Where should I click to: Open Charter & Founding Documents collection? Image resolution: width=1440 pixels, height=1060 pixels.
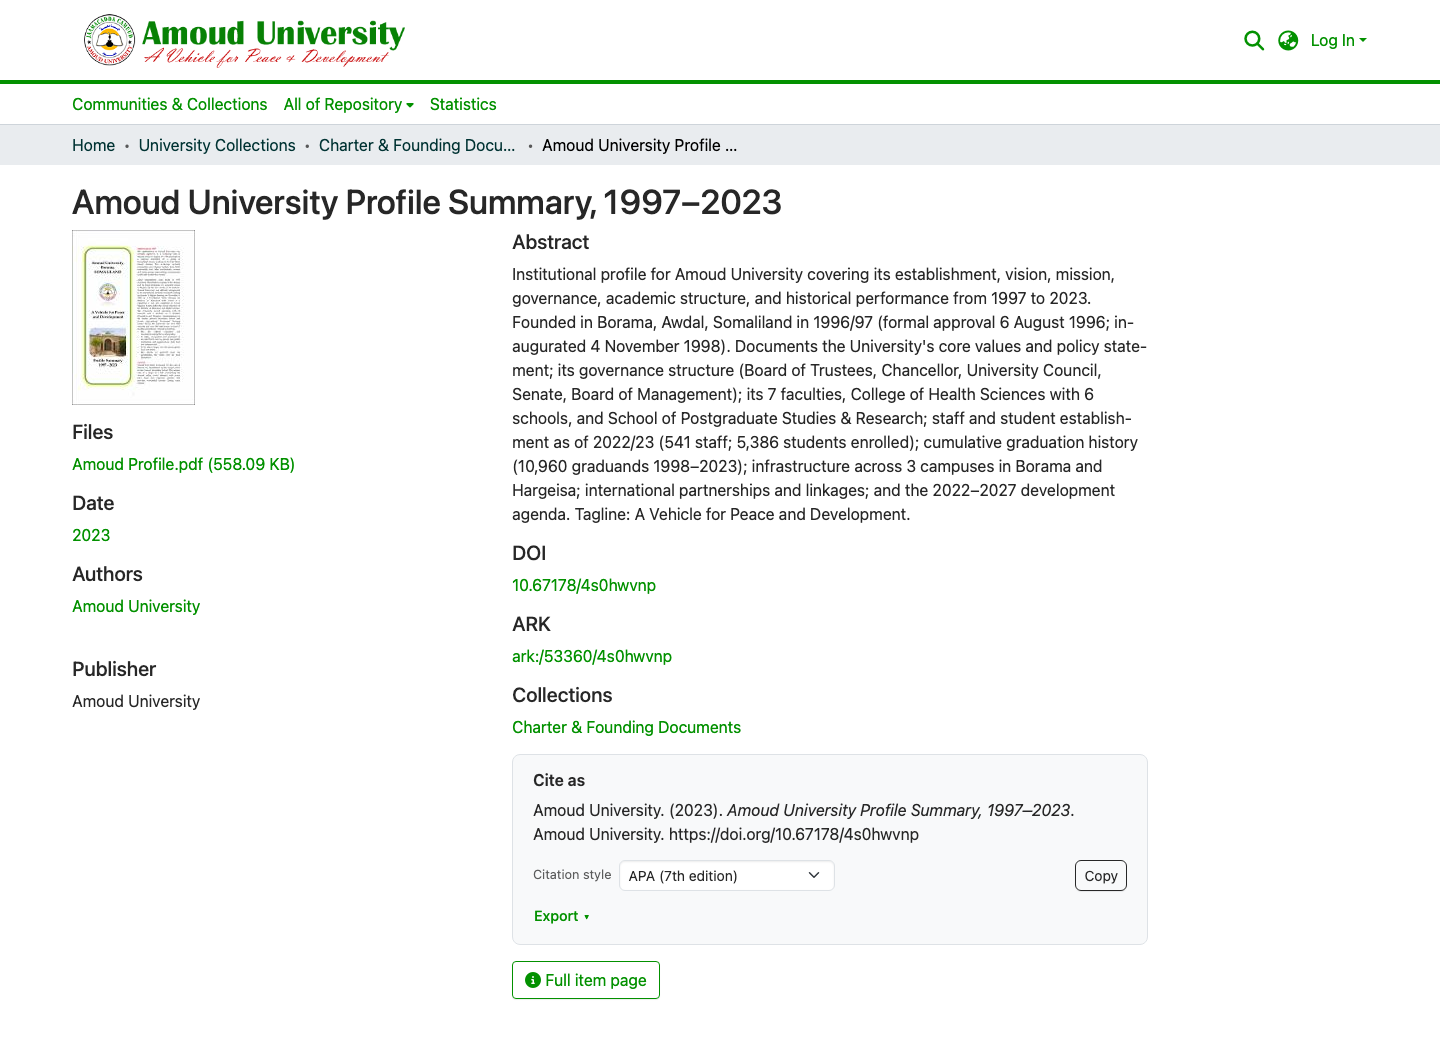pyautogui.click(x=626, y=727)
